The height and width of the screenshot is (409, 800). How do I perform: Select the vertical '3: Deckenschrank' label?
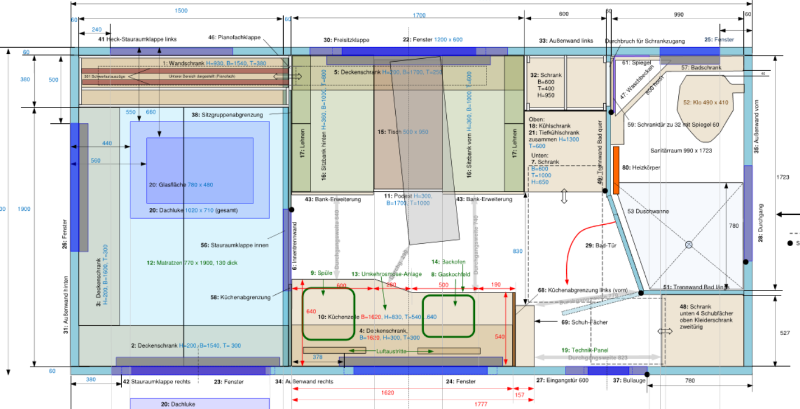[102, 274]
